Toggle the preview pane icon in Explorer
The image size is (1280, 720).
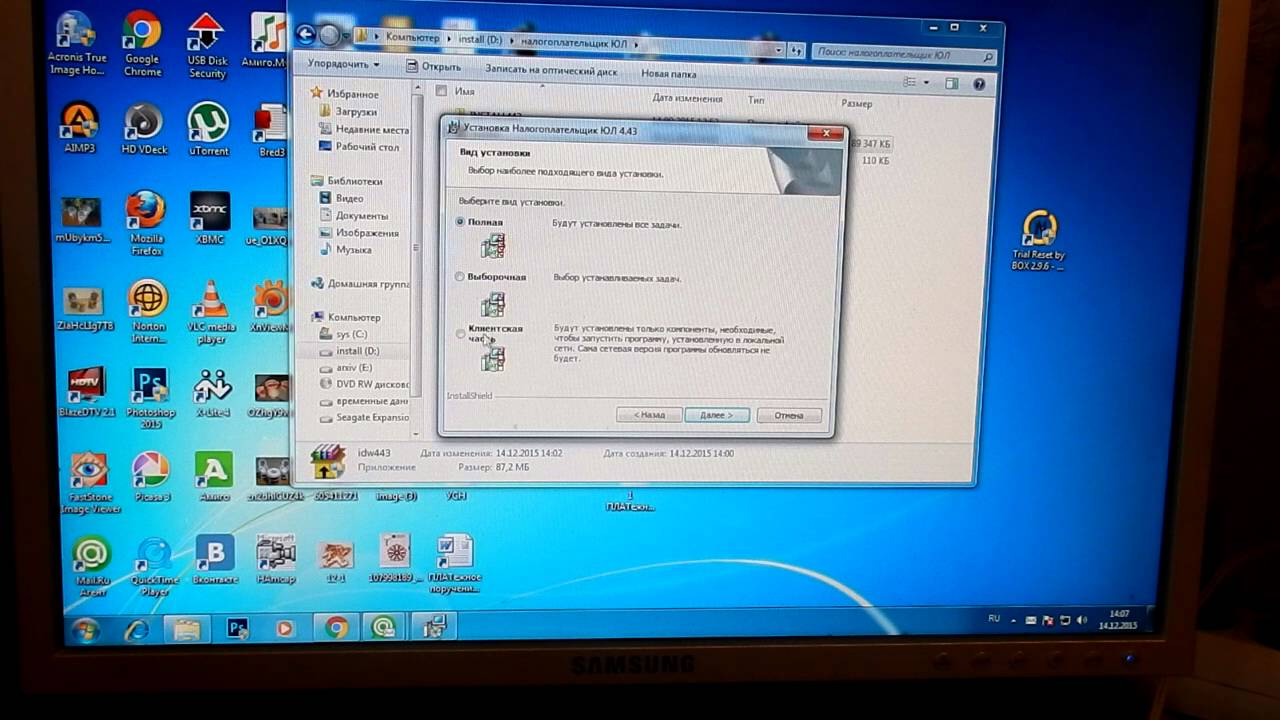(x=952, y=84)
